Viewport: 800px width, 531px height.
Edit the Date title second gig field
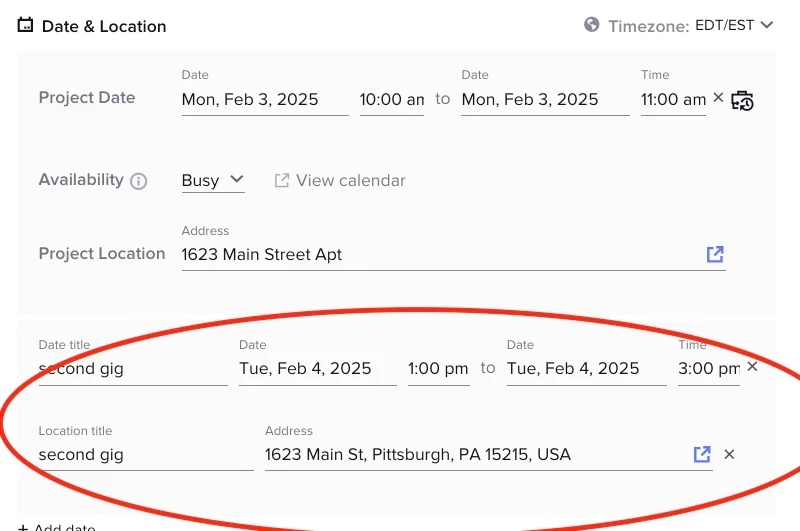click(132, 368)
